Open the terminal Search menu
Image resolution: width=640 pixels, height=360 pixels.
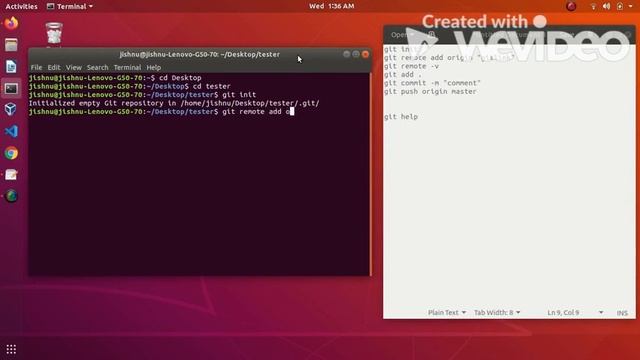tap(98, 67)
